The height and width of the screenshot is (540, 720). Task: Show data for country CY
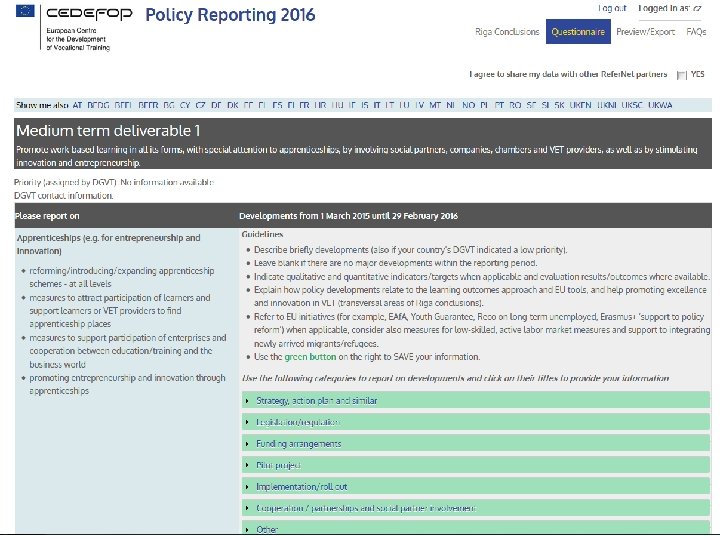point(185,105)
